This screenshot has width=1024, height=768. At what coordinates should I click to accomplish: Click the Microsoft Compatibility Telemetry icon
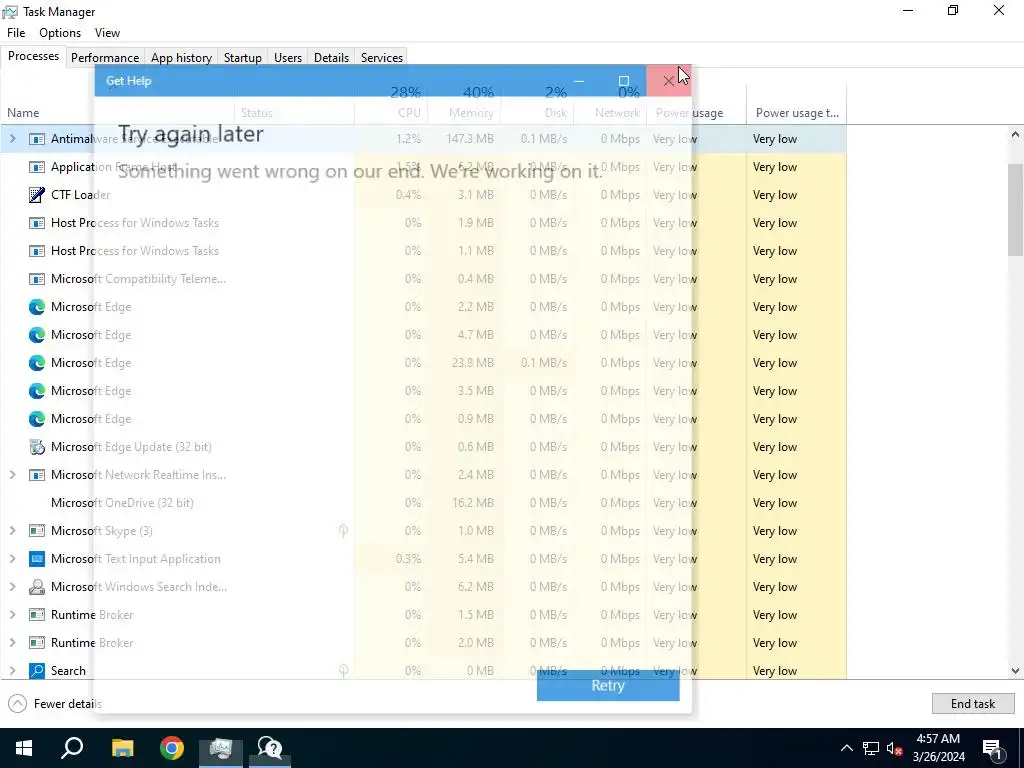(37, 279)
